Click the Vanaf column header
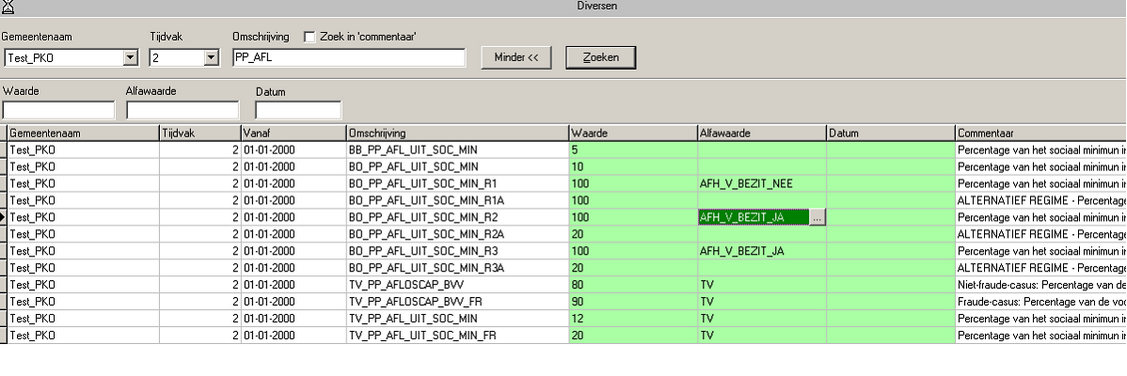 coord(294,134)
